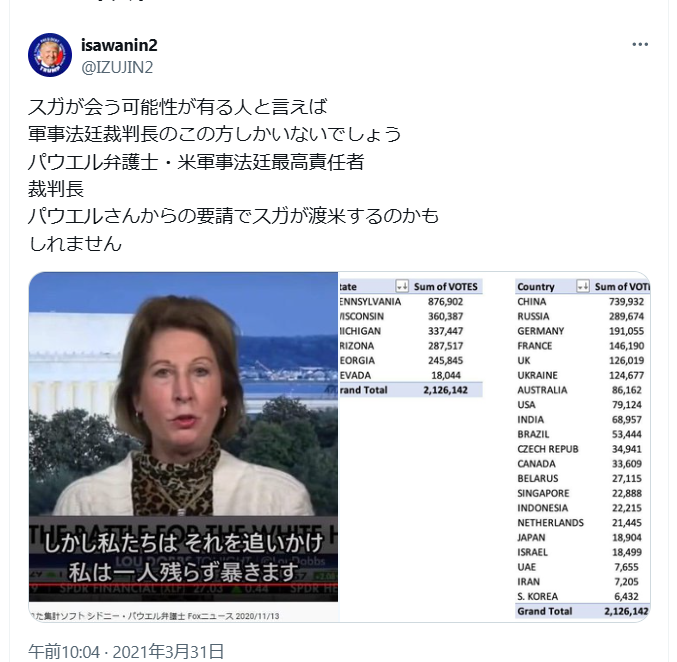Screen dimensions: 677x662
Task: Click the Fox News source caption below video
Action: pyautogui.click(x=155, y=616)
